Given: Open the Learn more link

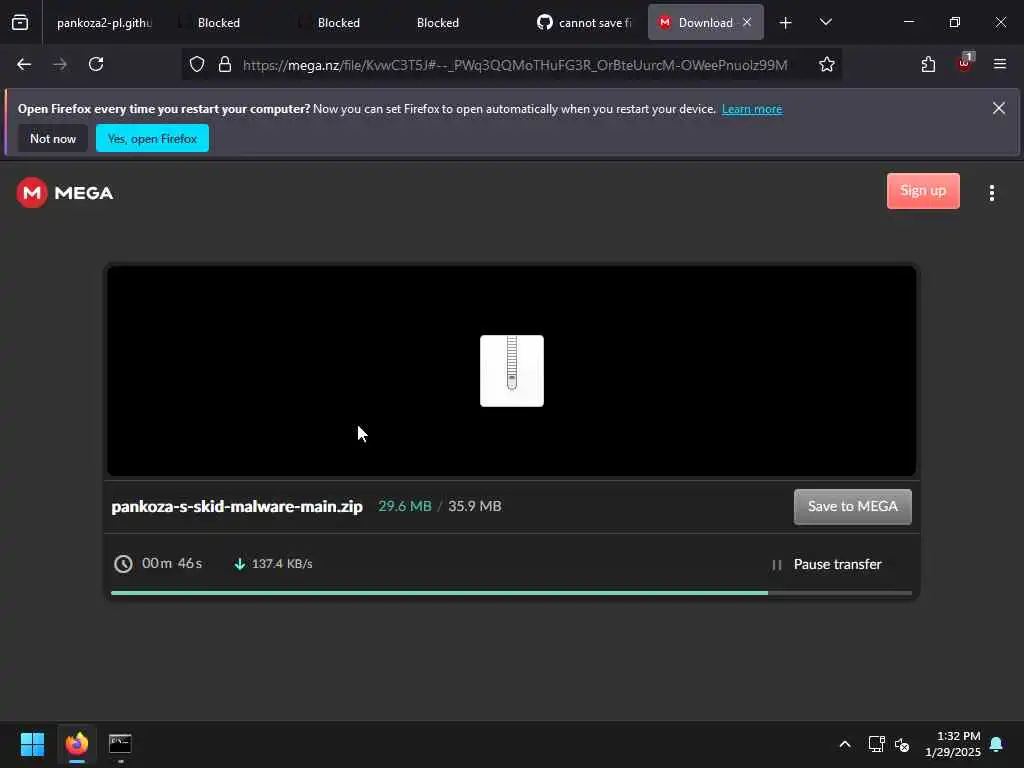Looking at the screenshot, I should click(752, 109).
